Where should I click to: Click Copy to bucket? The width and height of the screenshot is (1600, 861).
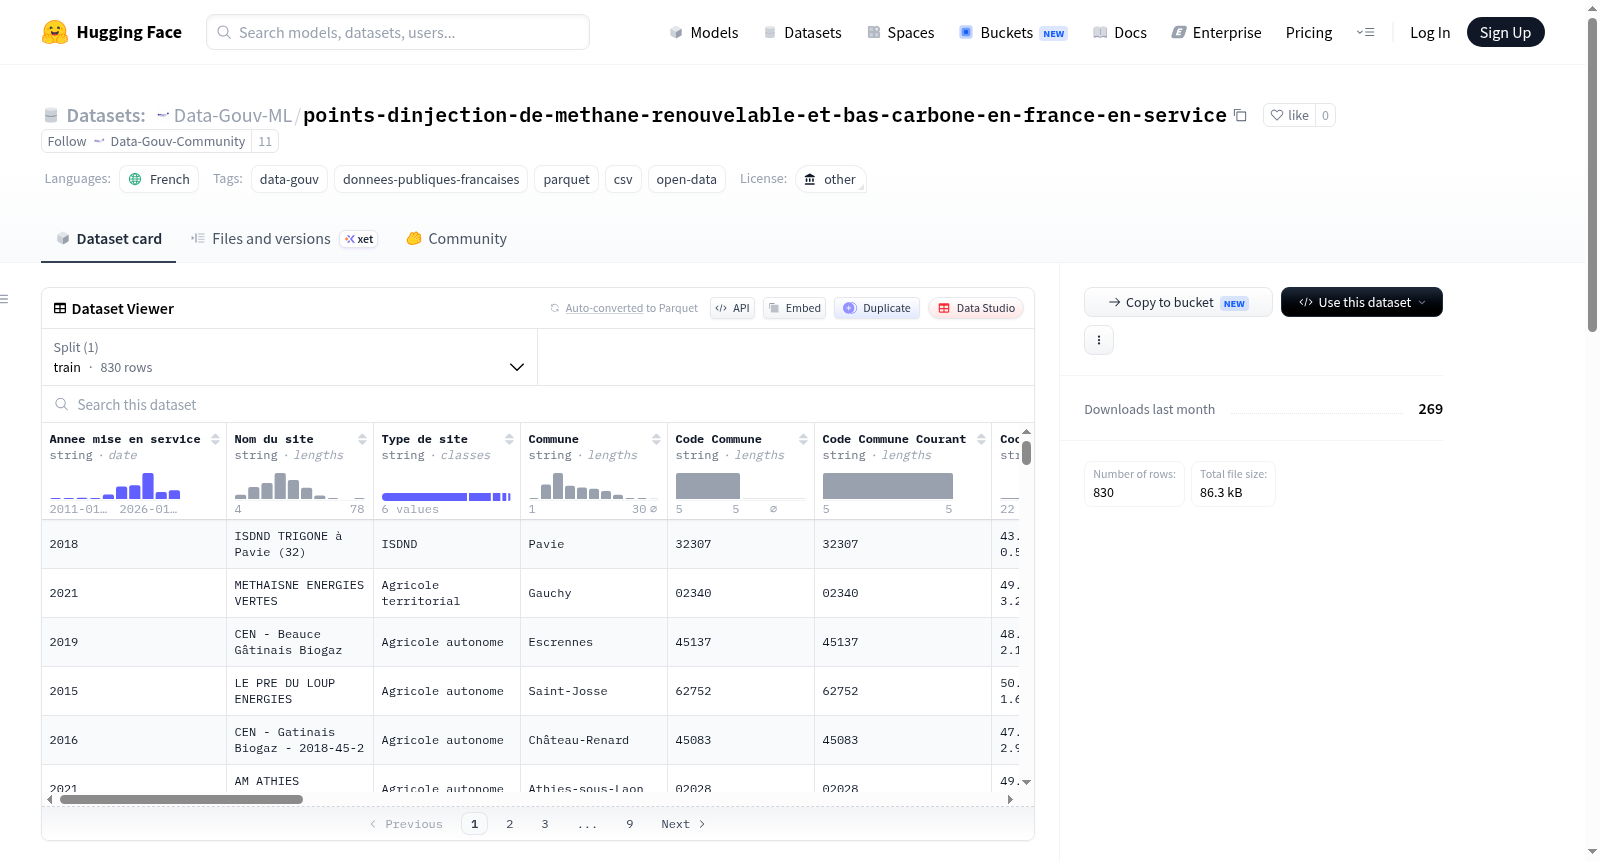1178,302
